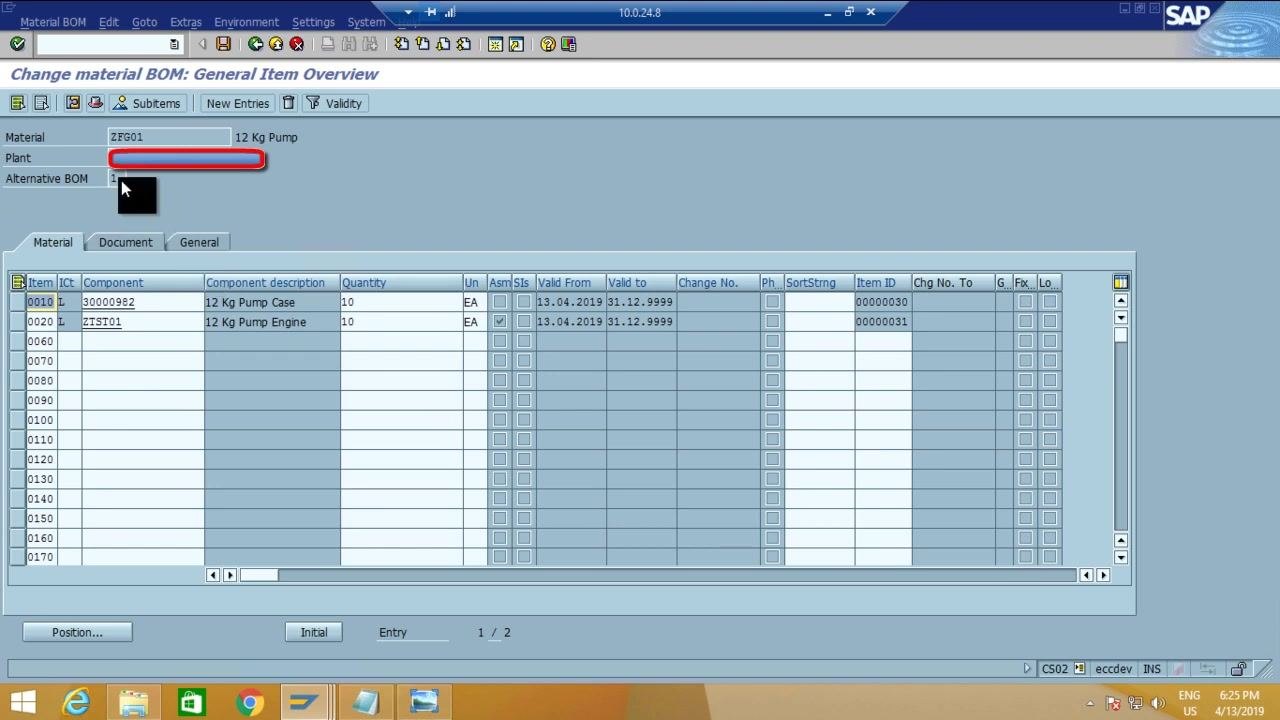The width and height of the screenshot is (1280, 720).
Task: Select the row selector for item 0020
Action: tap(18, 322)
